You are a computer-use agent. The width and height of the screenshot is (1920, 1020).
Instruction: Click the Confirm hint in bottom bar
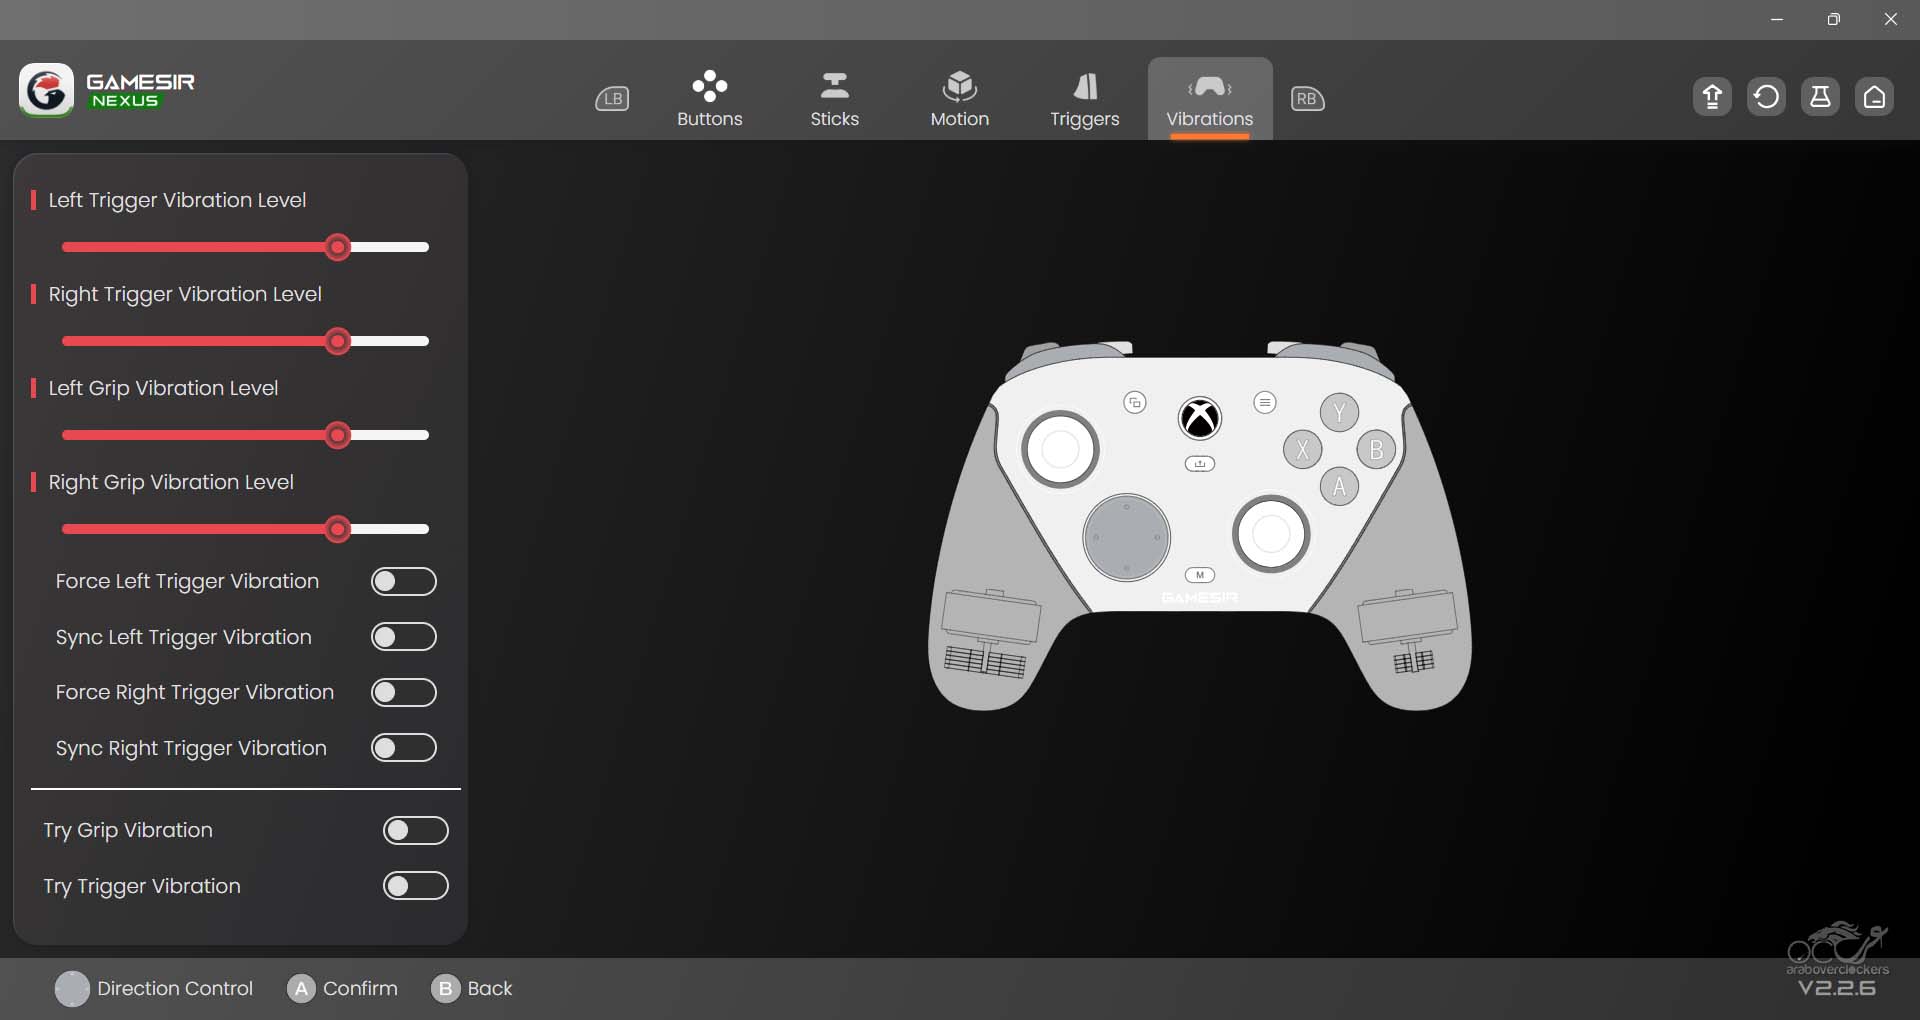[342, 988]
